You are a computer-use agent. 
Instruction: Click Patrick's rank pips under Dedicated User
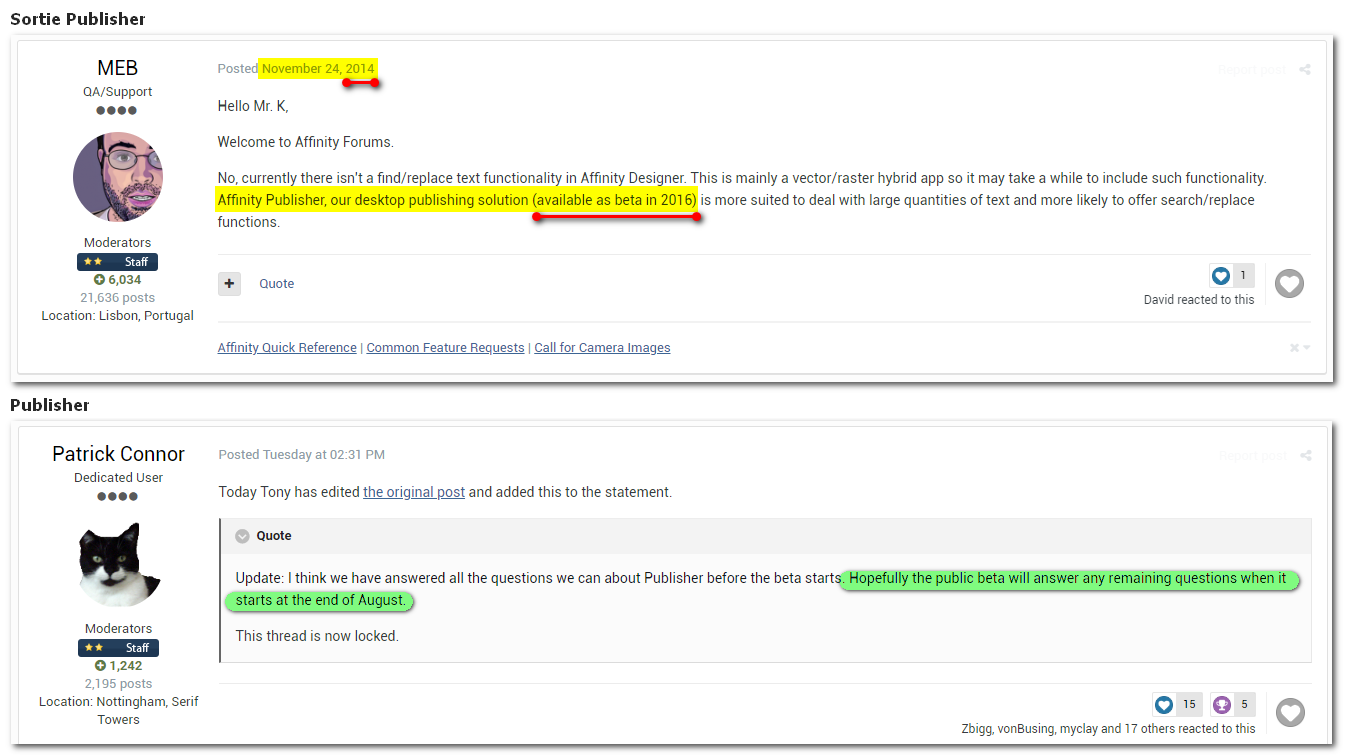(118, 497)
